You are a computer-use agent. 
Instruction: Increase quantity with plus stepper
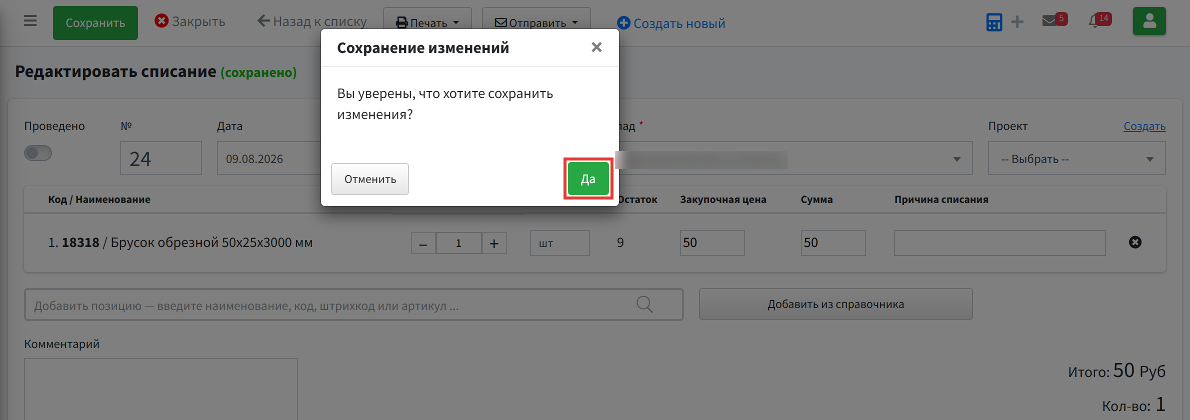coord(494,244)
